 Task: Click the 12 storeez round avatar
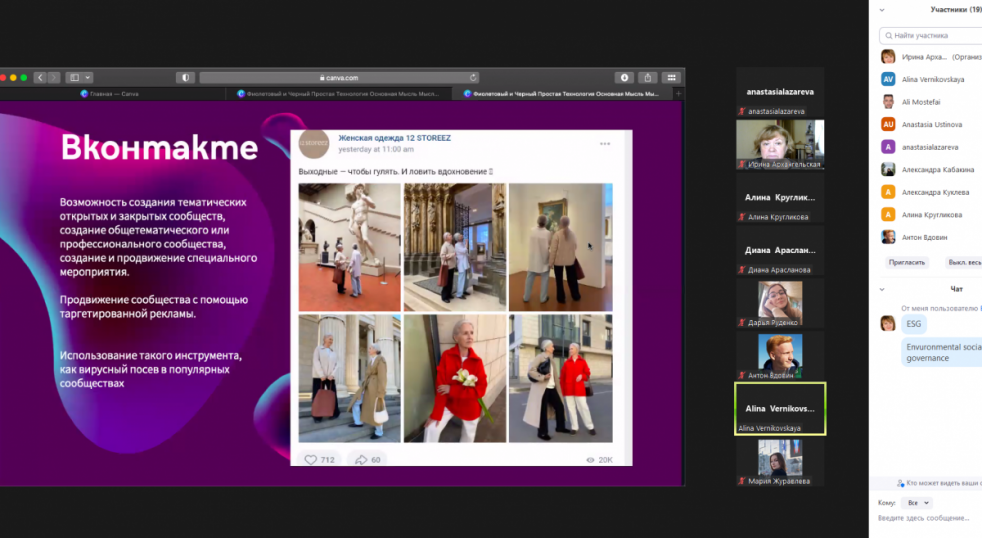[314, 143]
